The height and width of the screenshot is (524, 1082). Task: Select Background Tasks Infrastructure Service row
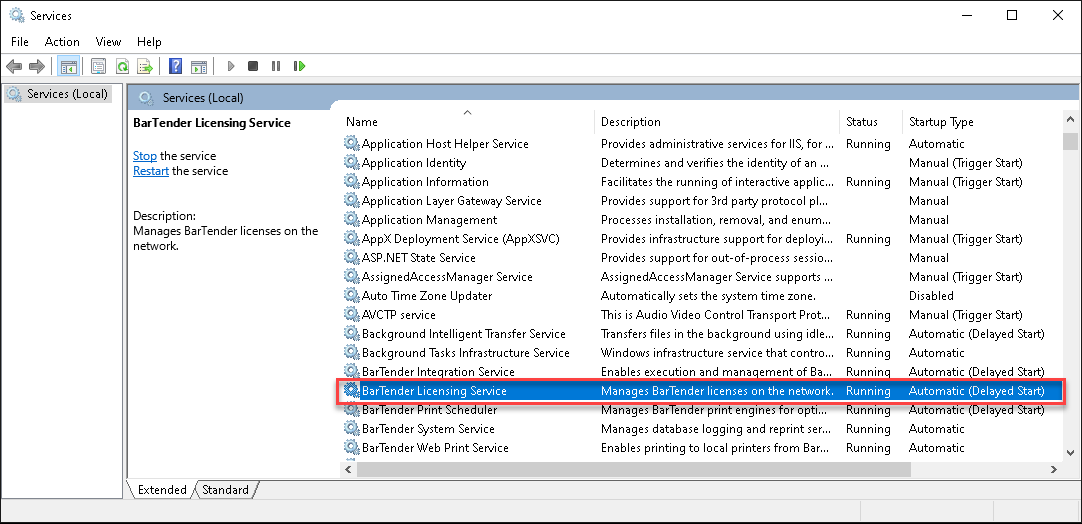702,353
